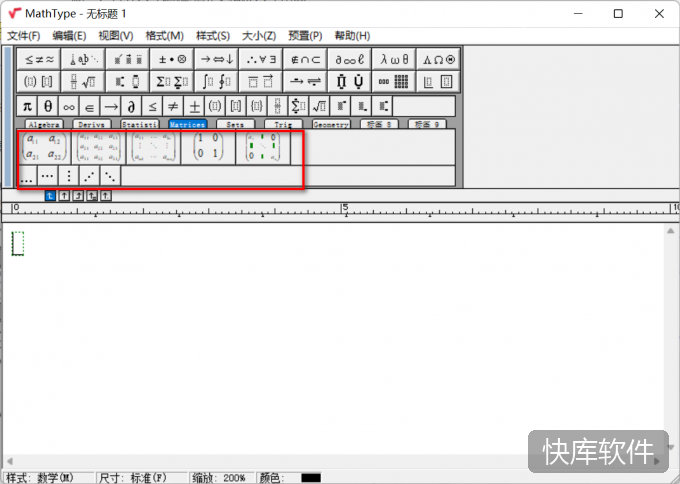680x484 pixels.
Task: Select the center-aligned tab stop button
Action: tap(64, 196)
